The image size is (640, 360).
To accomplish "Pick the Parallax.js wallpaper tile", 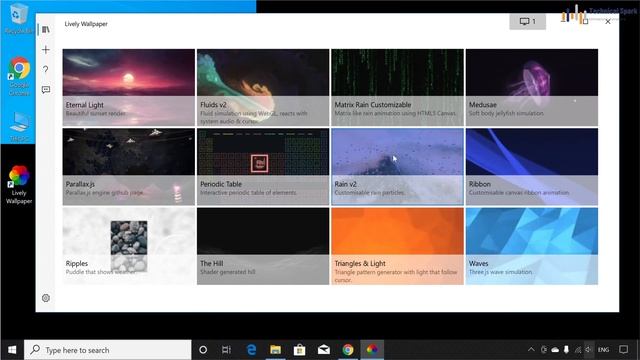I will [129, 167].
